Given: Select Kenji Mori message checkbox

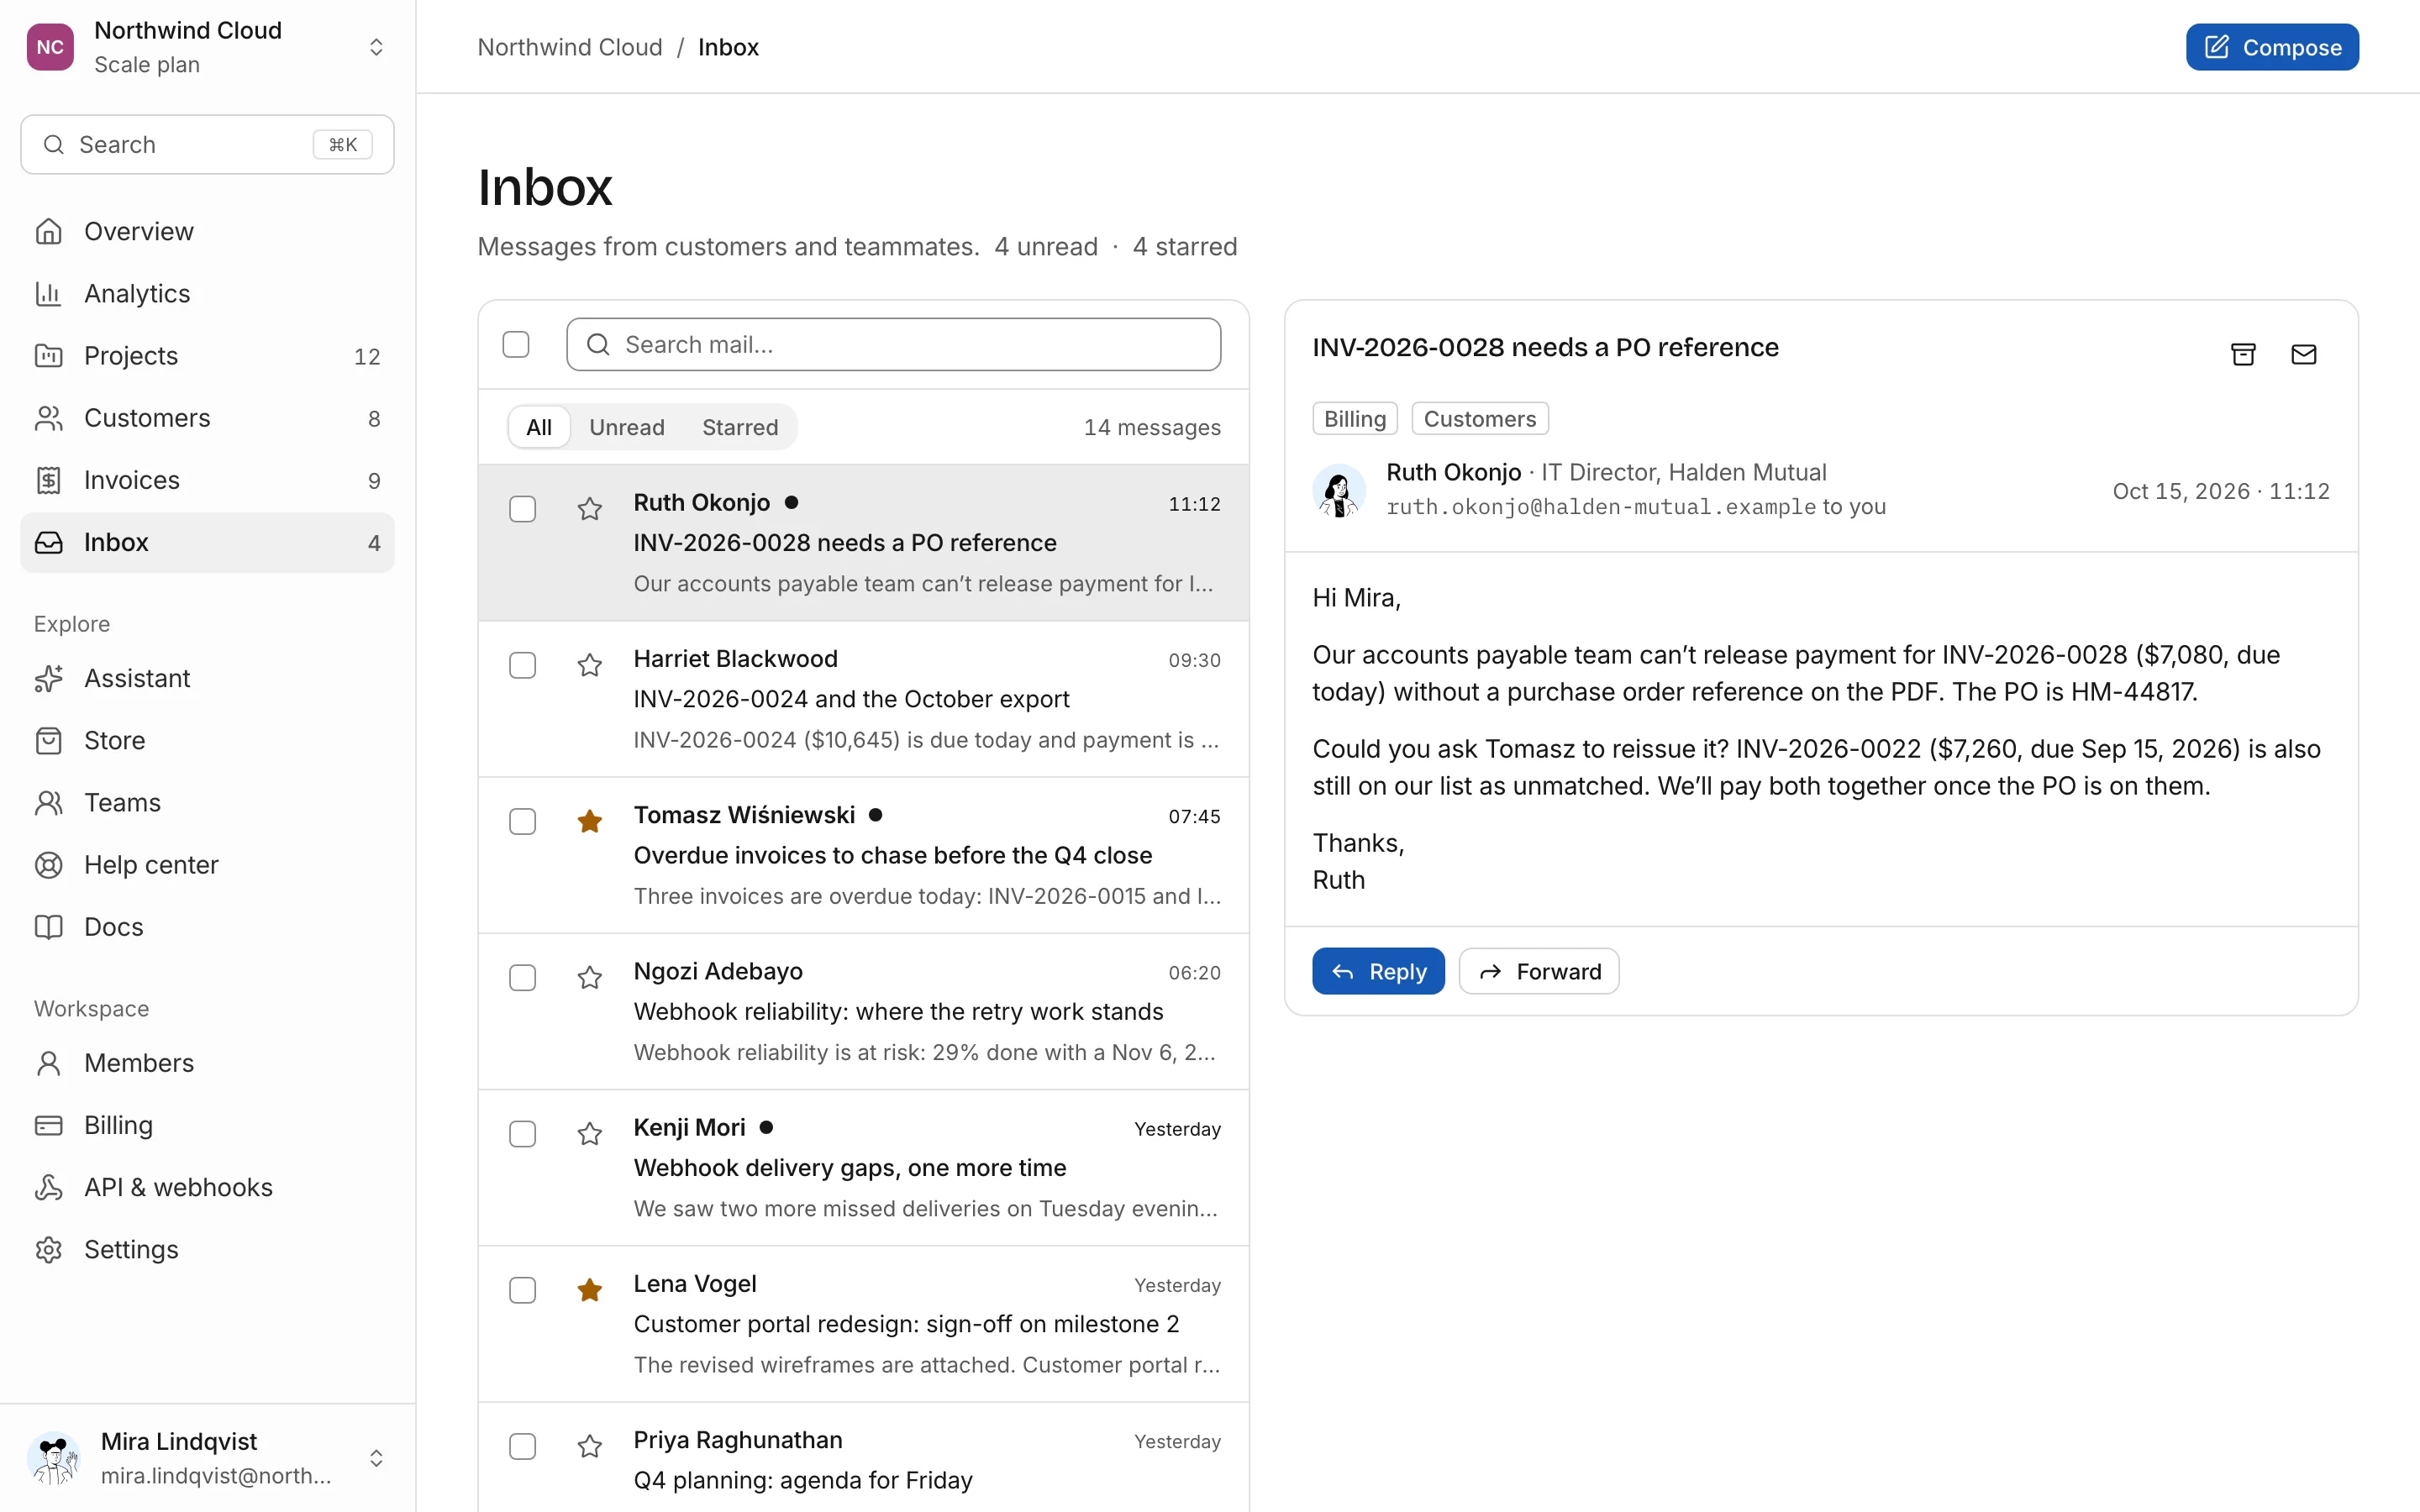Looking at the screenshot, I should pos(522,1133).
